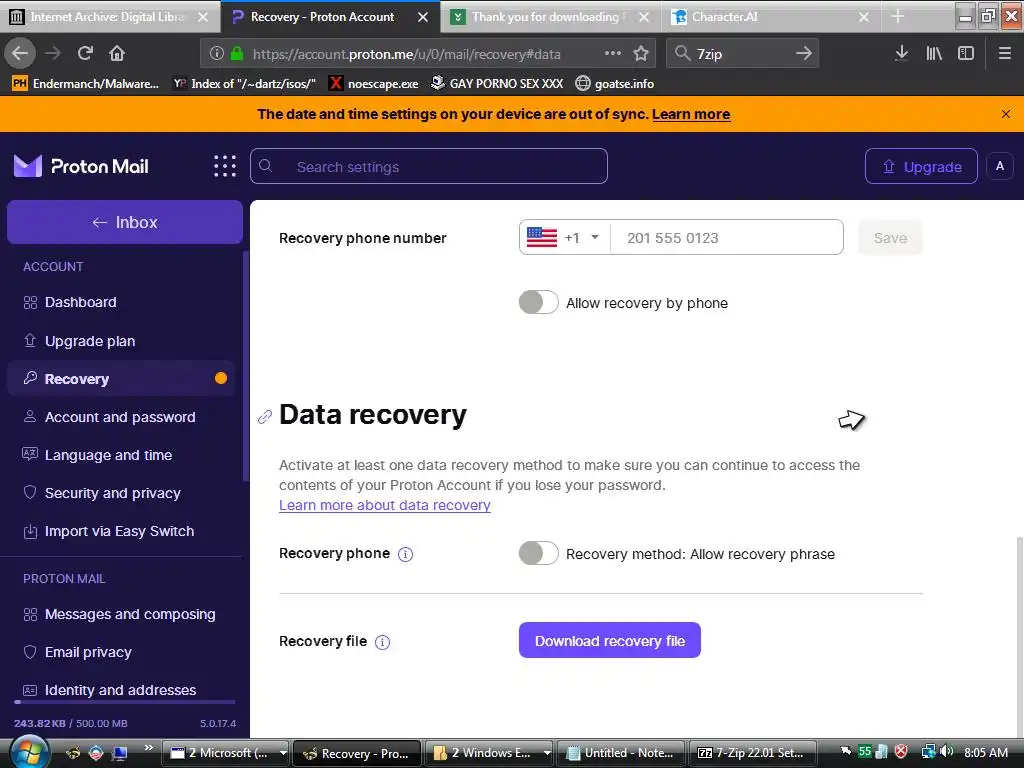Viewport: 1024px width, 768px height.
Task: Bookmark this page with the star icon
Action: [x=641, y=53]
